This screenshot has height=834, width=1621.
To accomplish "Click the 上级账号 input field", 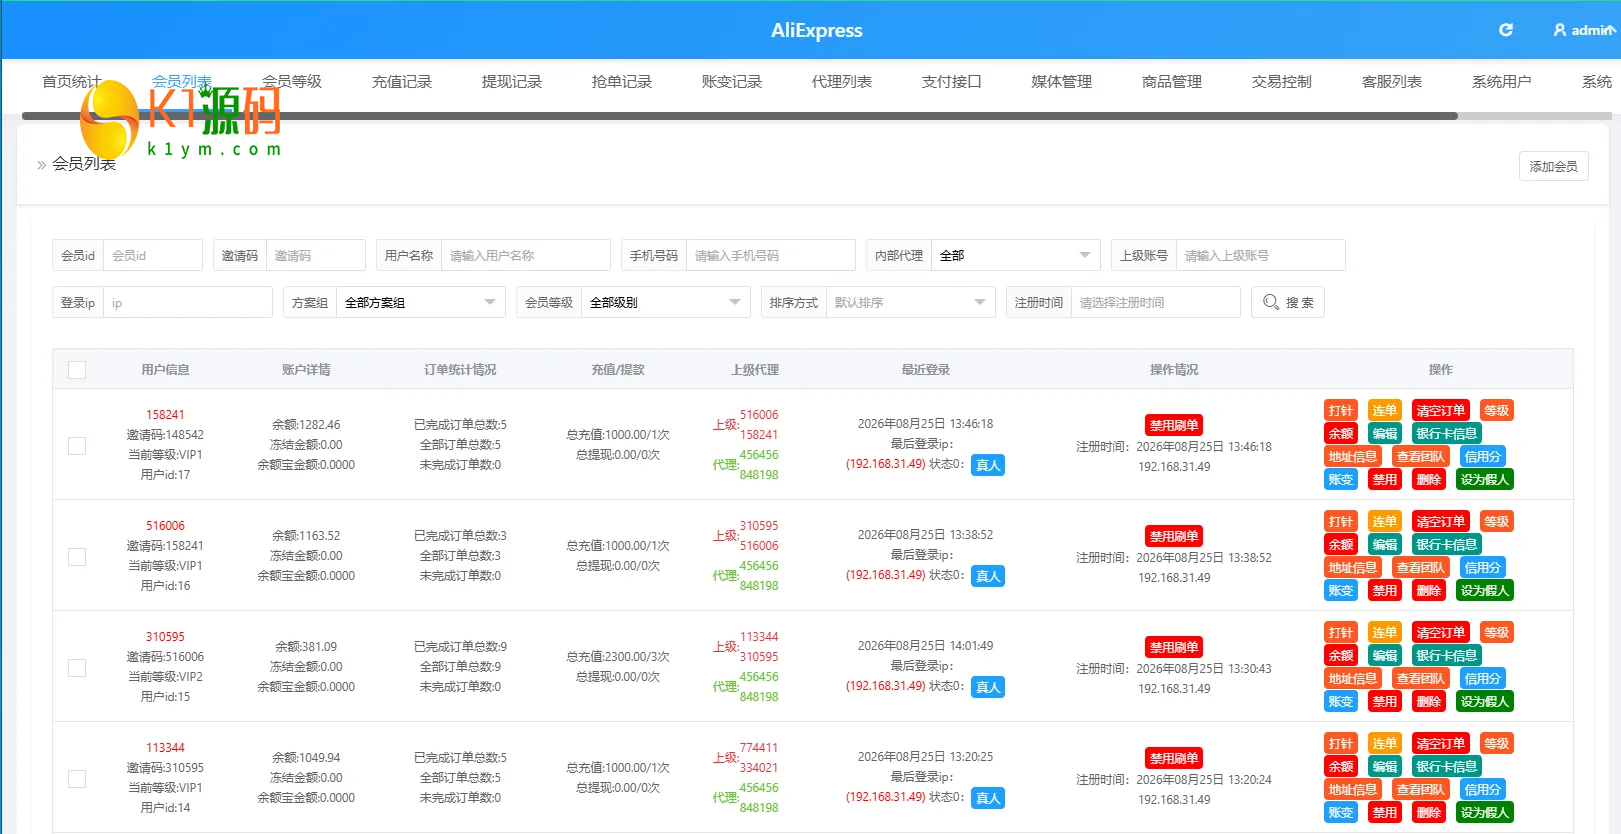I will [1260, 255].
